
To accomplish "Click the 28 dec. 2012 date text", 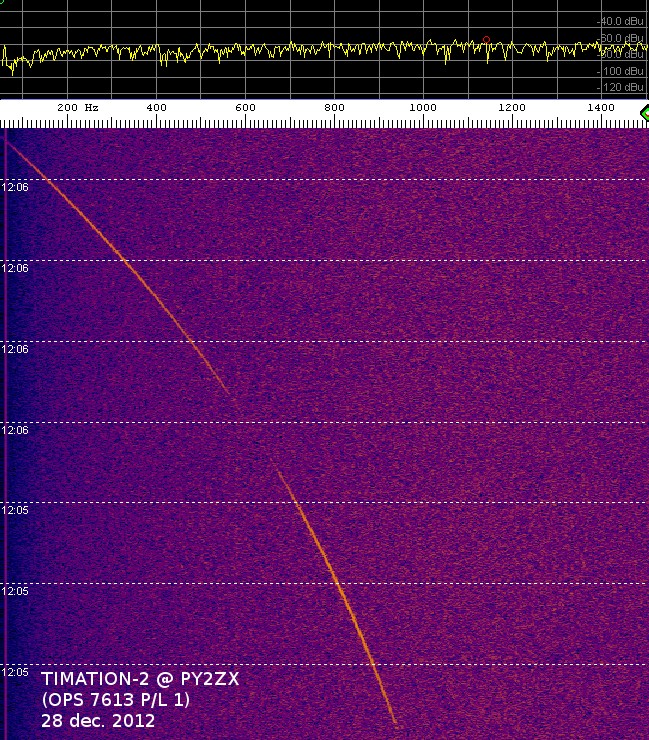I will 98,720.
